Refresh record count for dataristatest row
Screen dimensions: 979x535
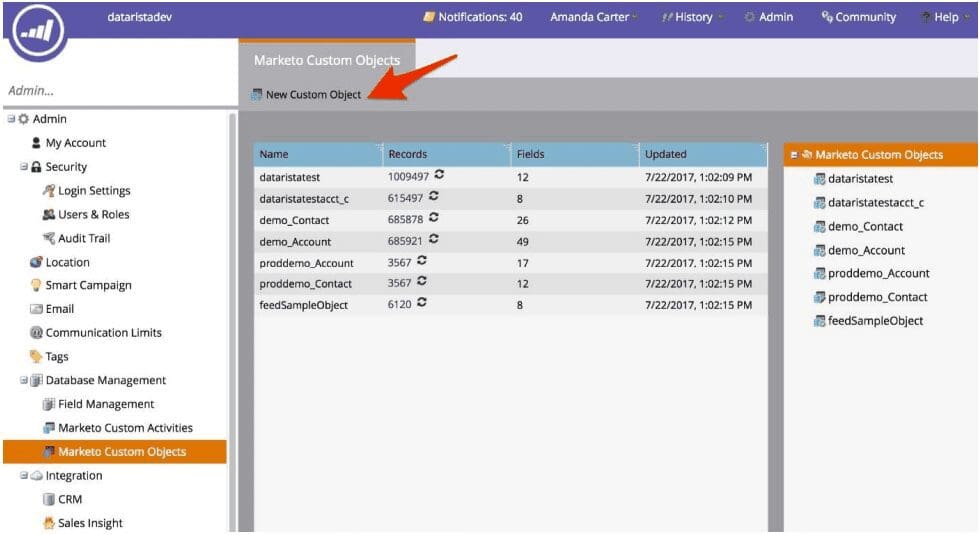(x=440, y=175)
